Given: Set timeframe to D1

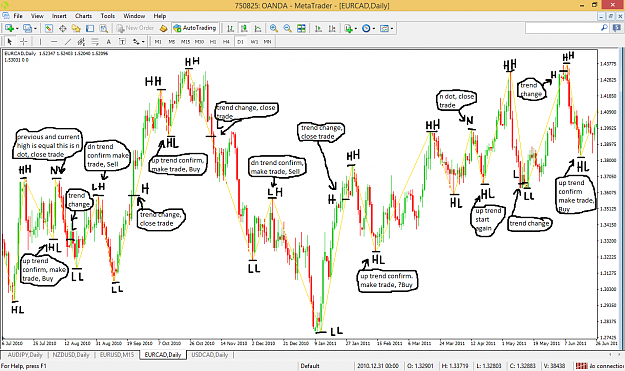Looking at the screenshot, I should click(240, 41).
